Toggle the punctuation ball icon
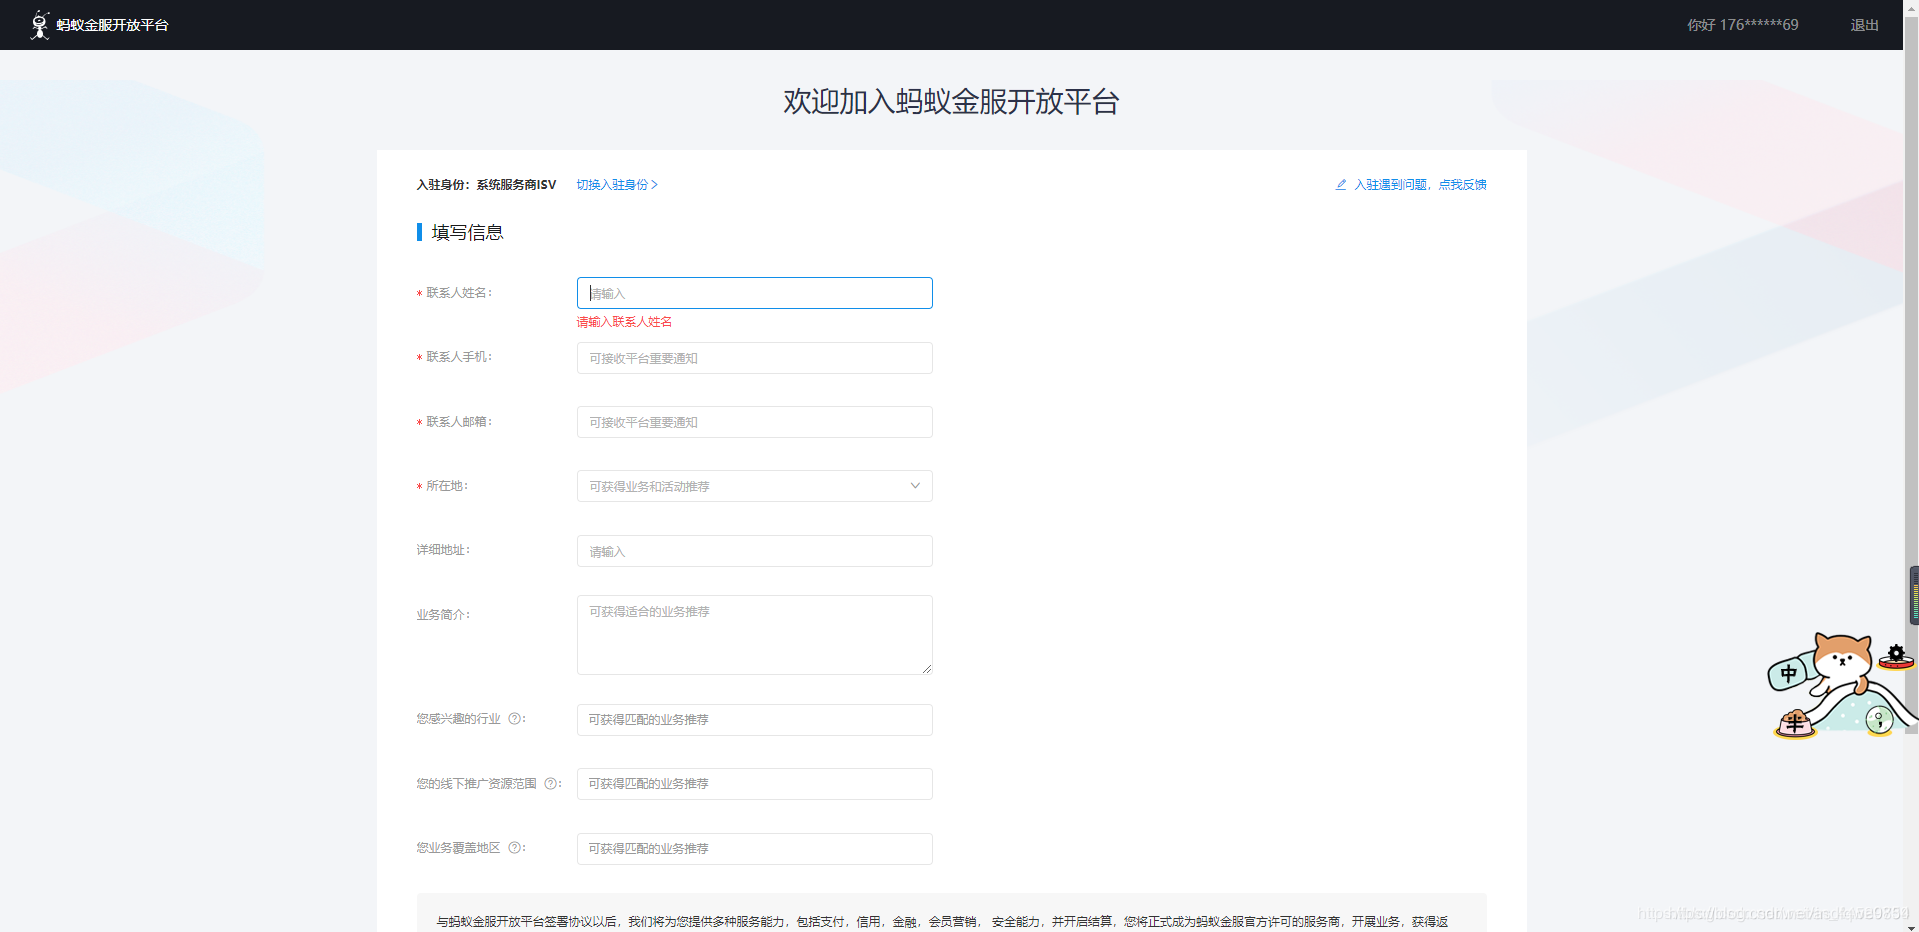Screen dimensions: 1919x932 coord(1880,720)
